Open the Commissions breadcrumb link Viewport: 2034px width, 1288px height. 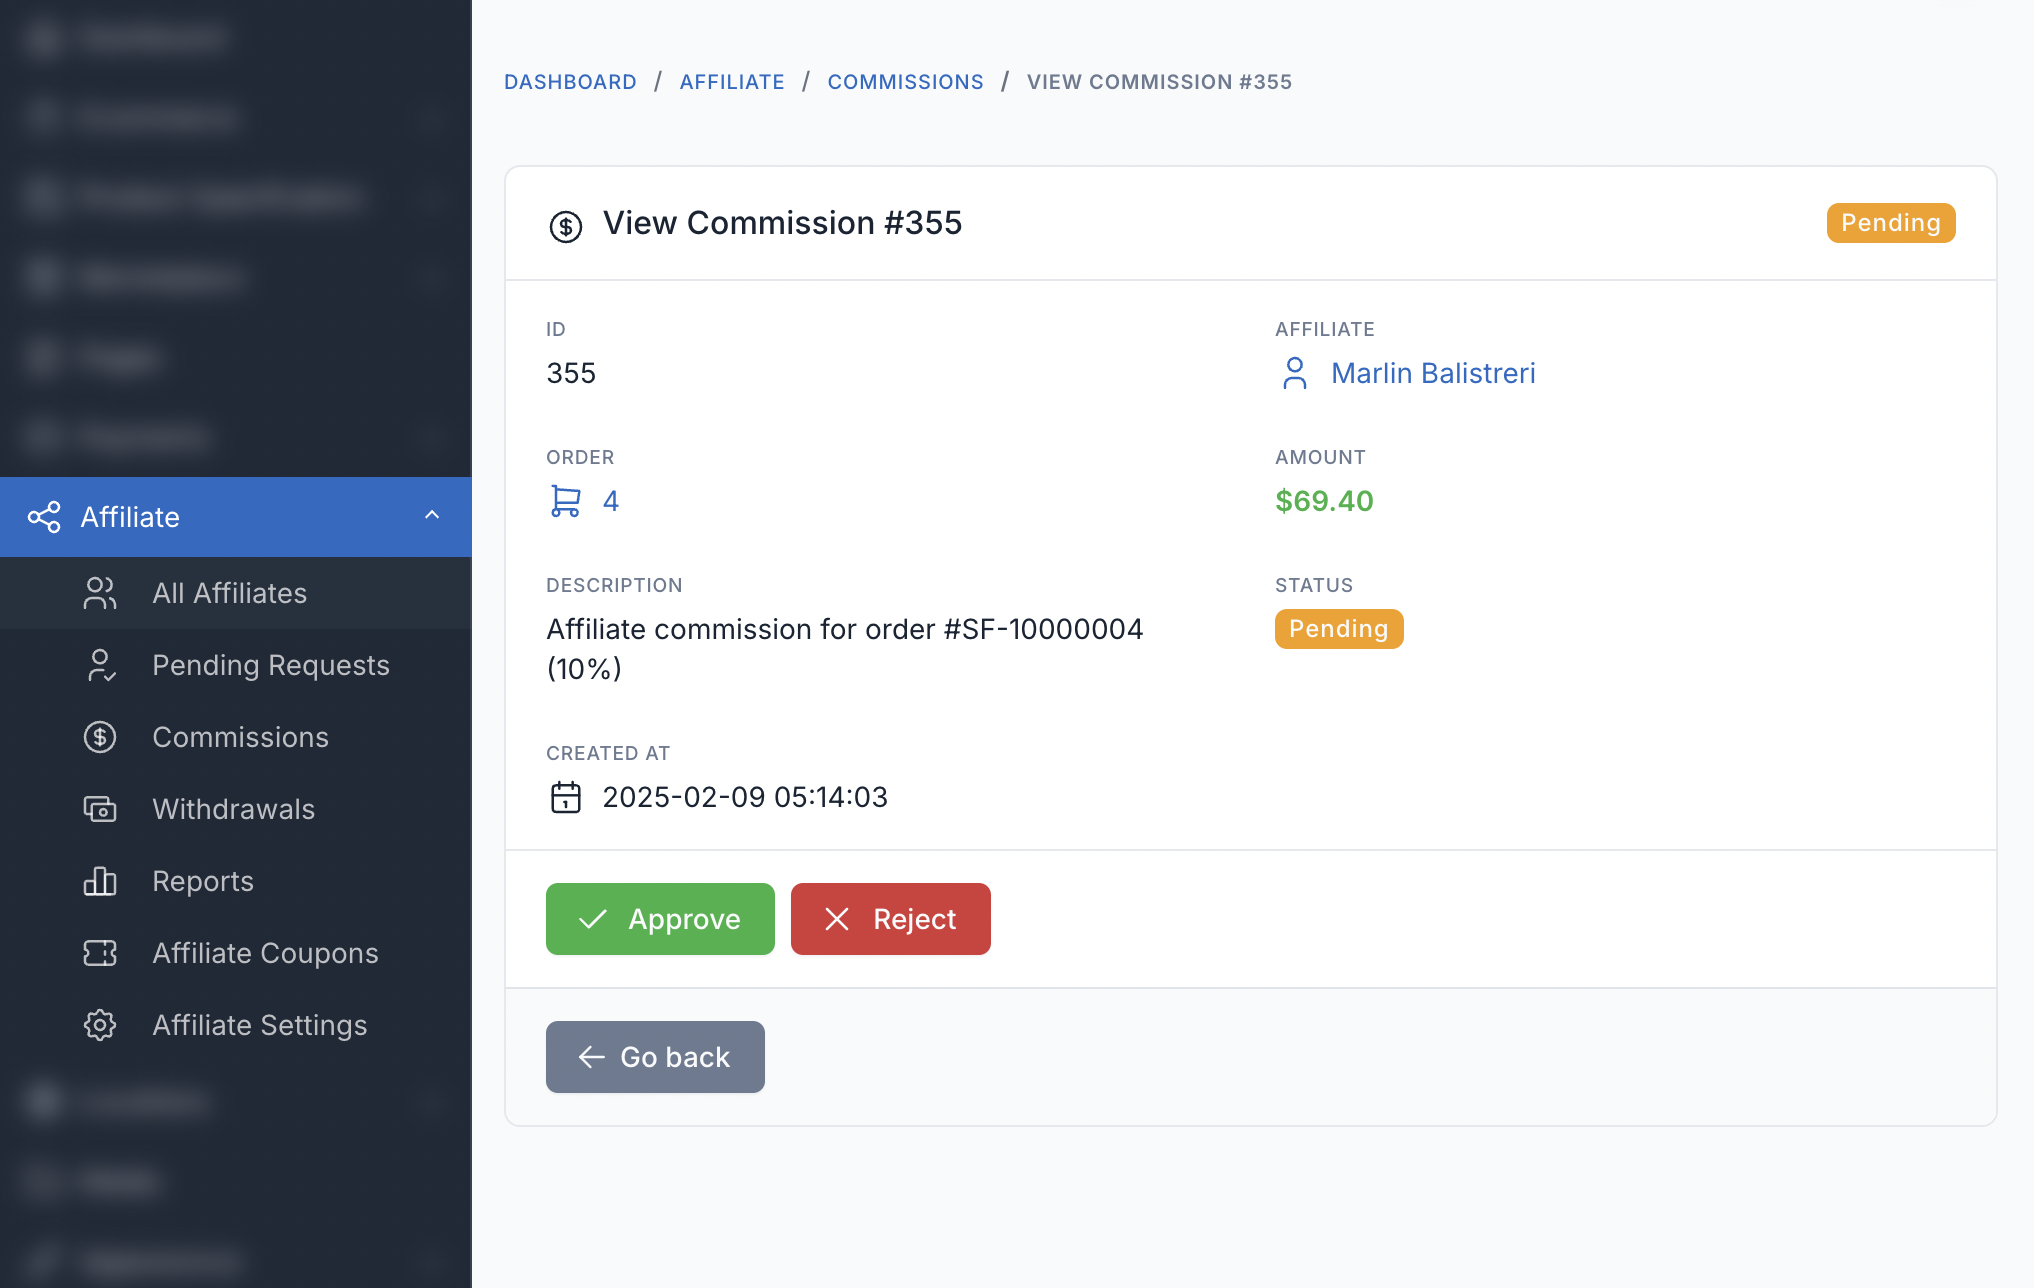click(x=905, y=82)
